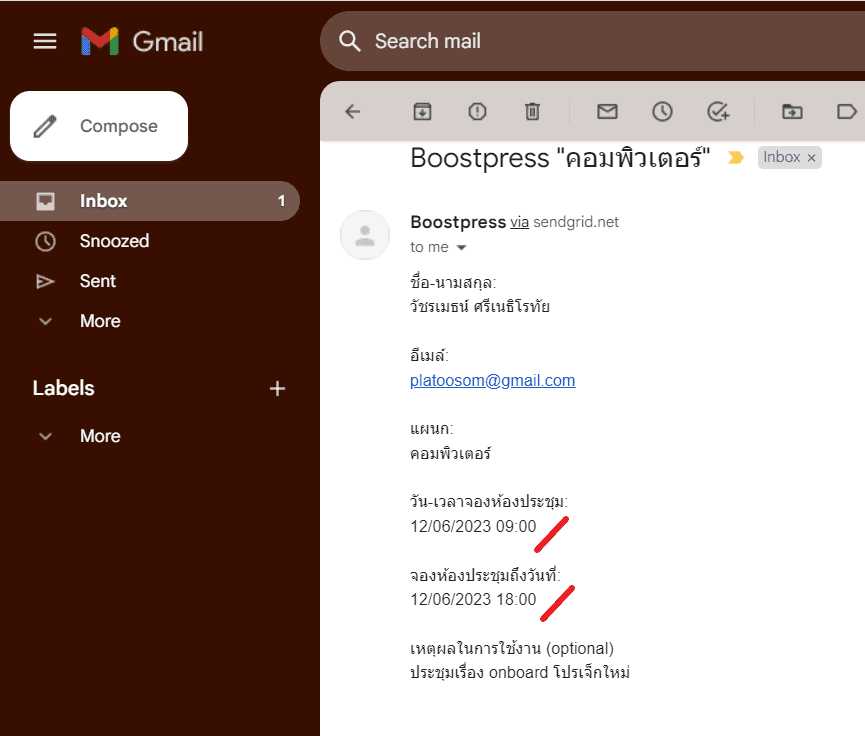
Task: Click the back arrow to inbox
Action: coord(352,112)
